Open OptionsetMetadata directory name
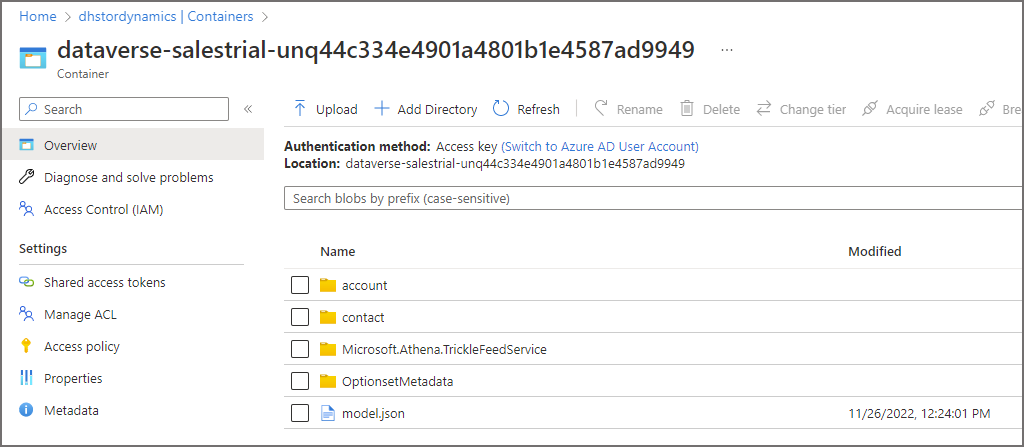The height and width of the screenshot is (447, 1024). click(x=398, y=382)
